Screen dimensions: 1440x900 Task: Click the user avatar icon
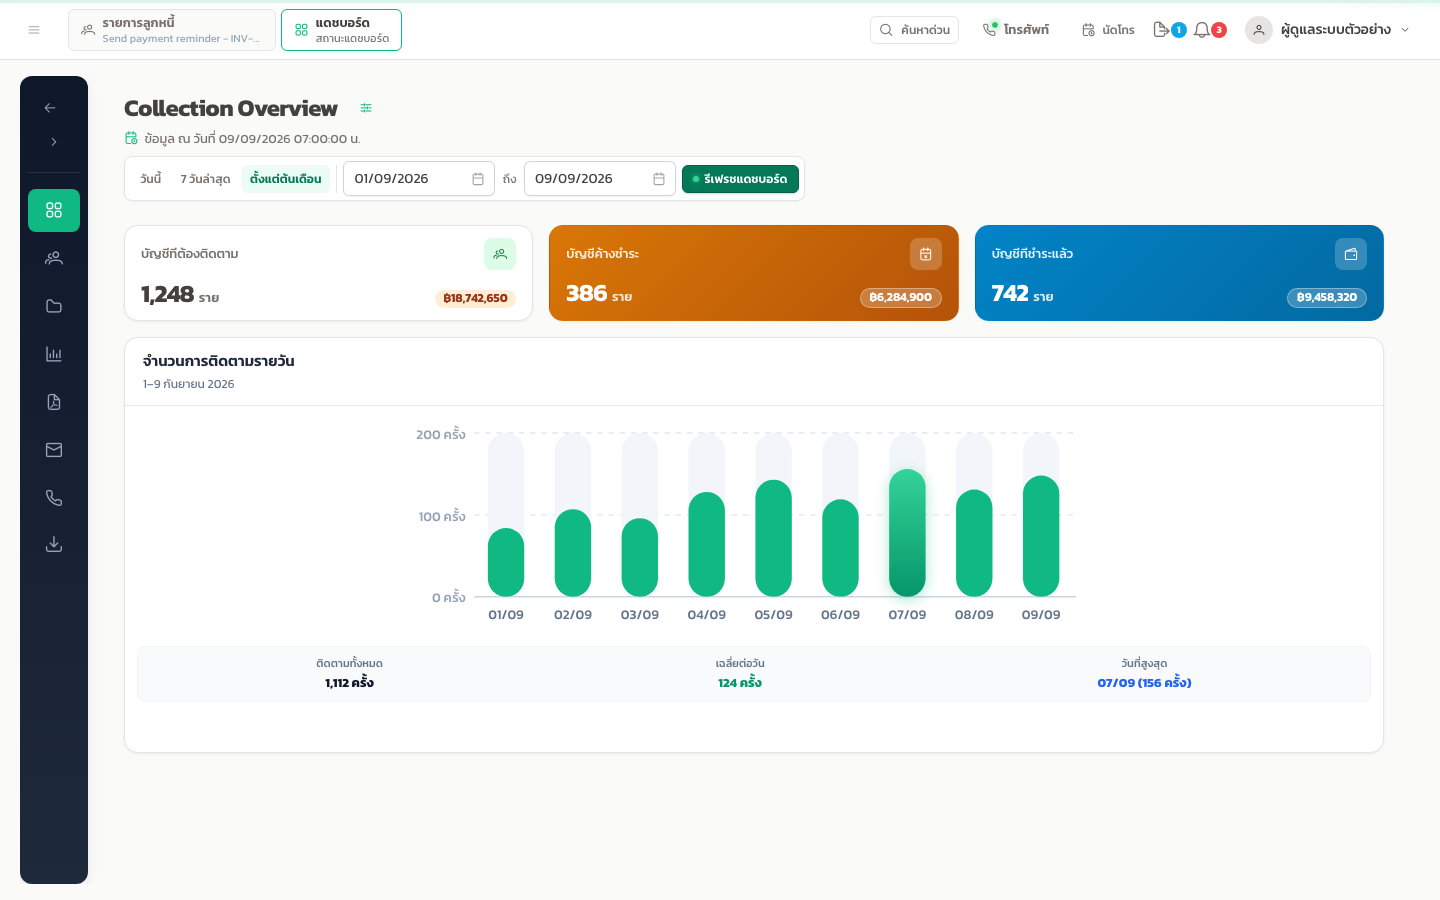(1259, 30)
